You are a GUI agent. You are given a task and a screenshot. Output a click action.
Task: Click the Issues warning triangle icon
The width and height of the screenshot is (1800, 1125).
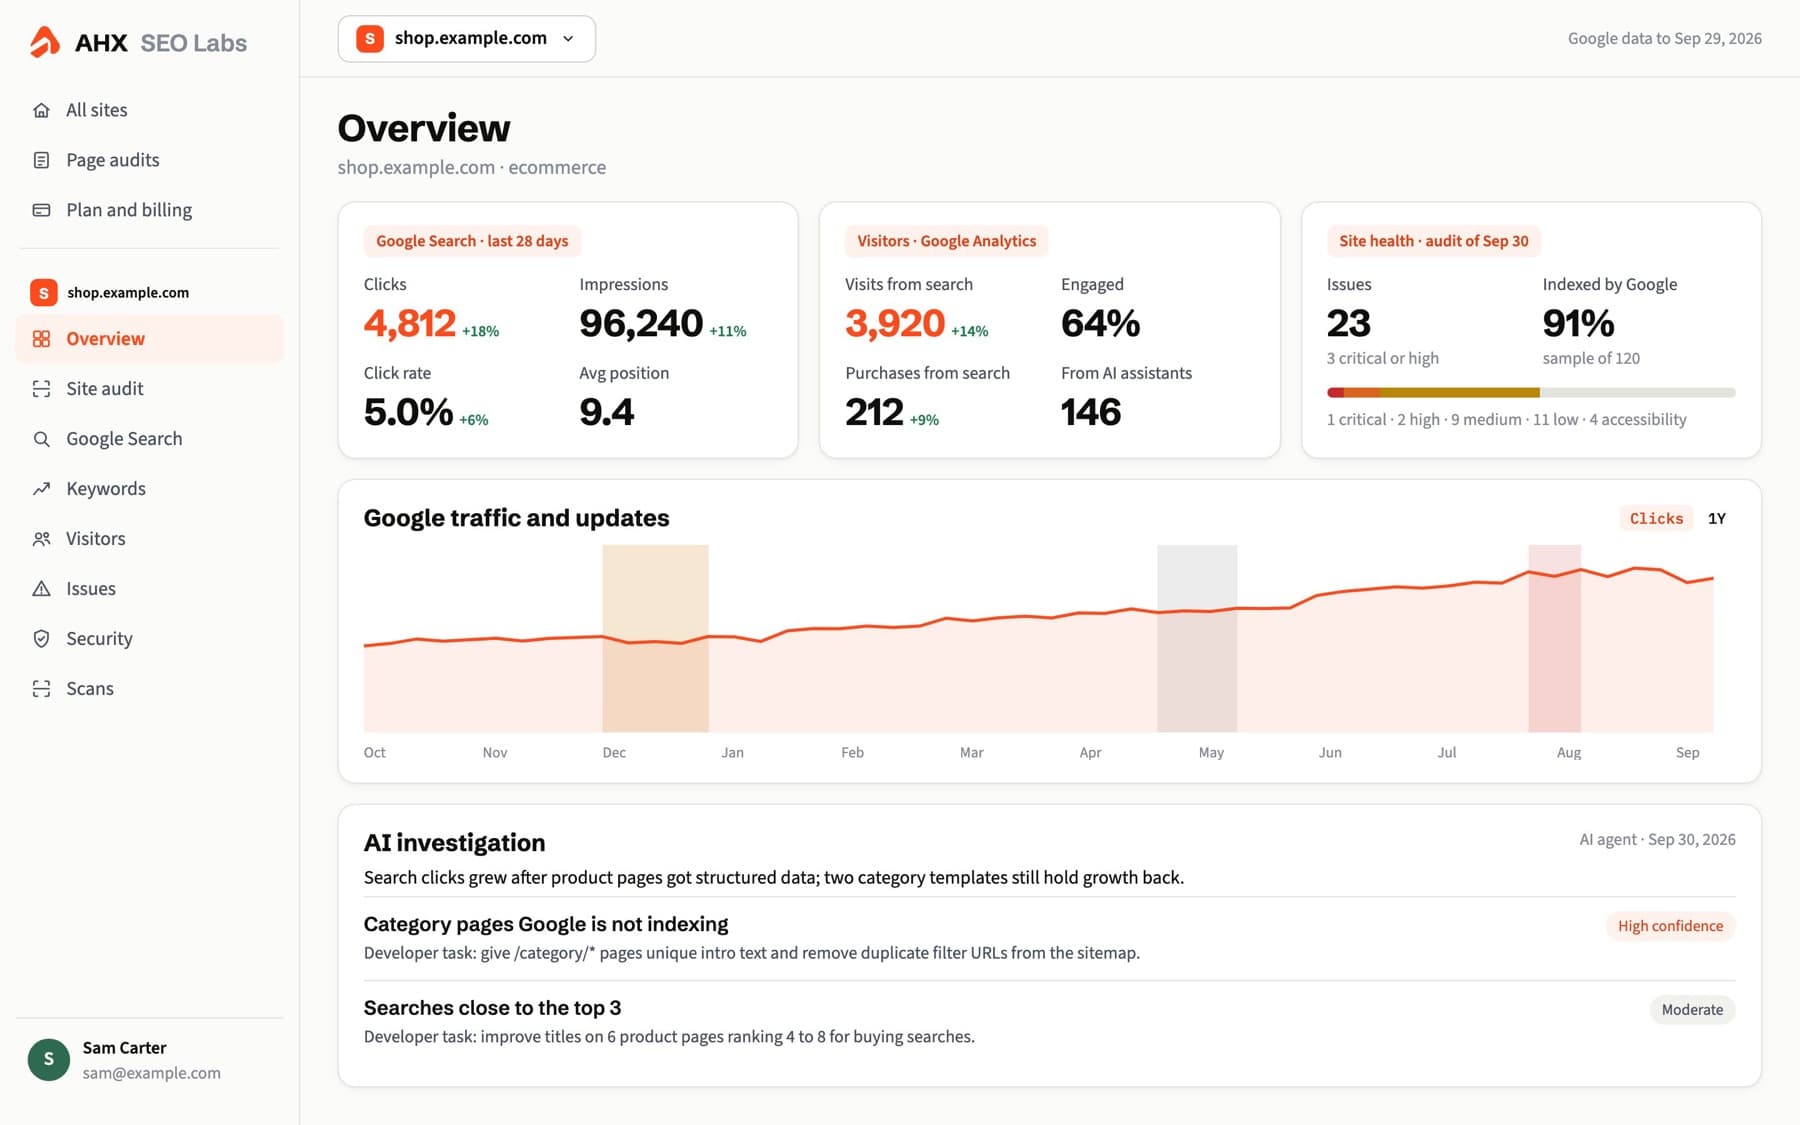(41, 589)
